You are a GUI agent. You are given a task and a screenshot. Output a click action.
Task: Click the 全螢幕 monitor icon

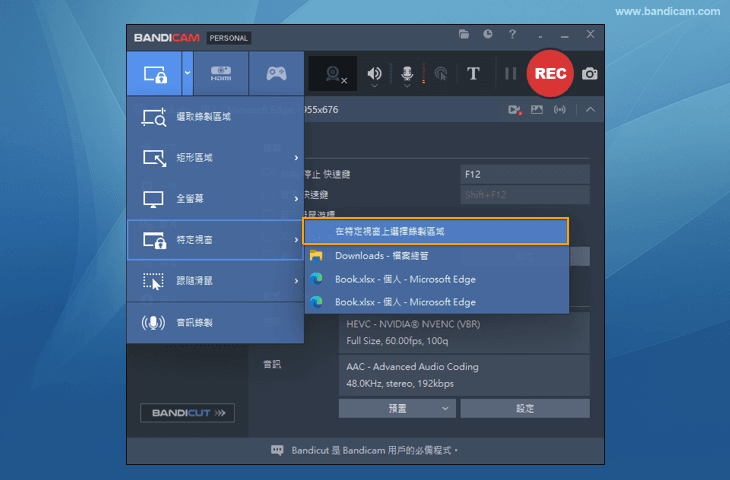[x=153, y=199]
